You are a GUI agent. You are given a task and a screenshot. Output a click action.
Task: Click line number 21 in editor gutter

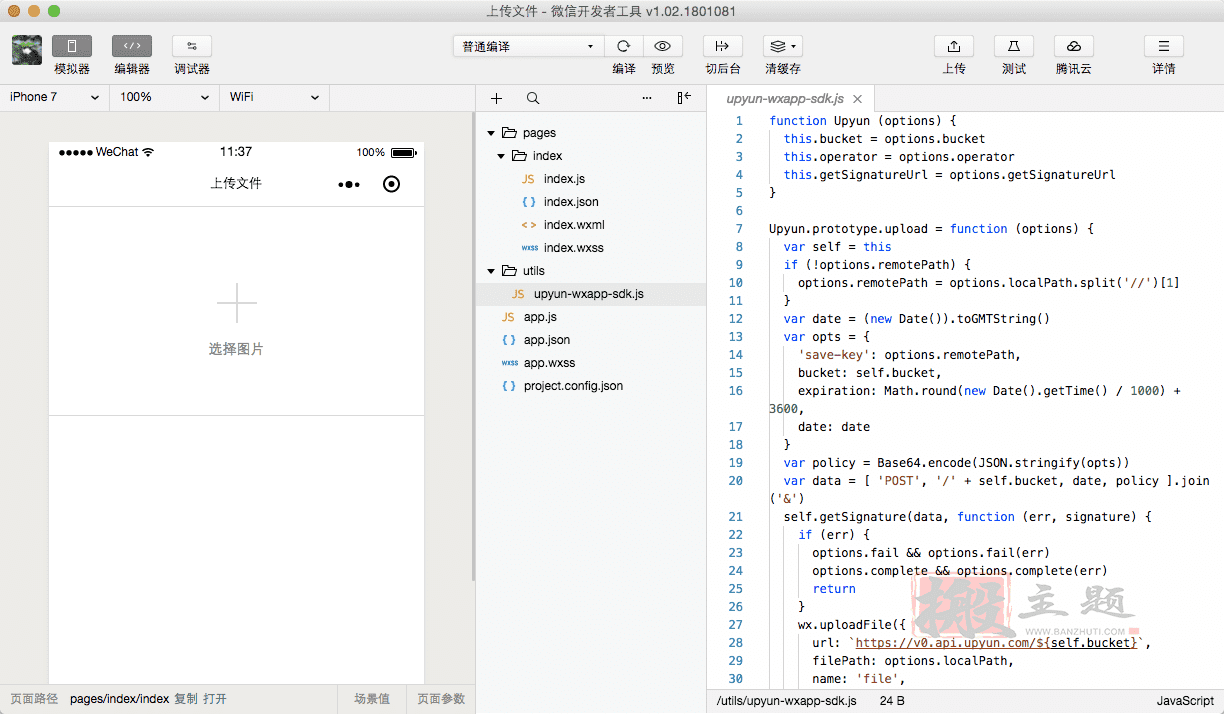(736, 517)
